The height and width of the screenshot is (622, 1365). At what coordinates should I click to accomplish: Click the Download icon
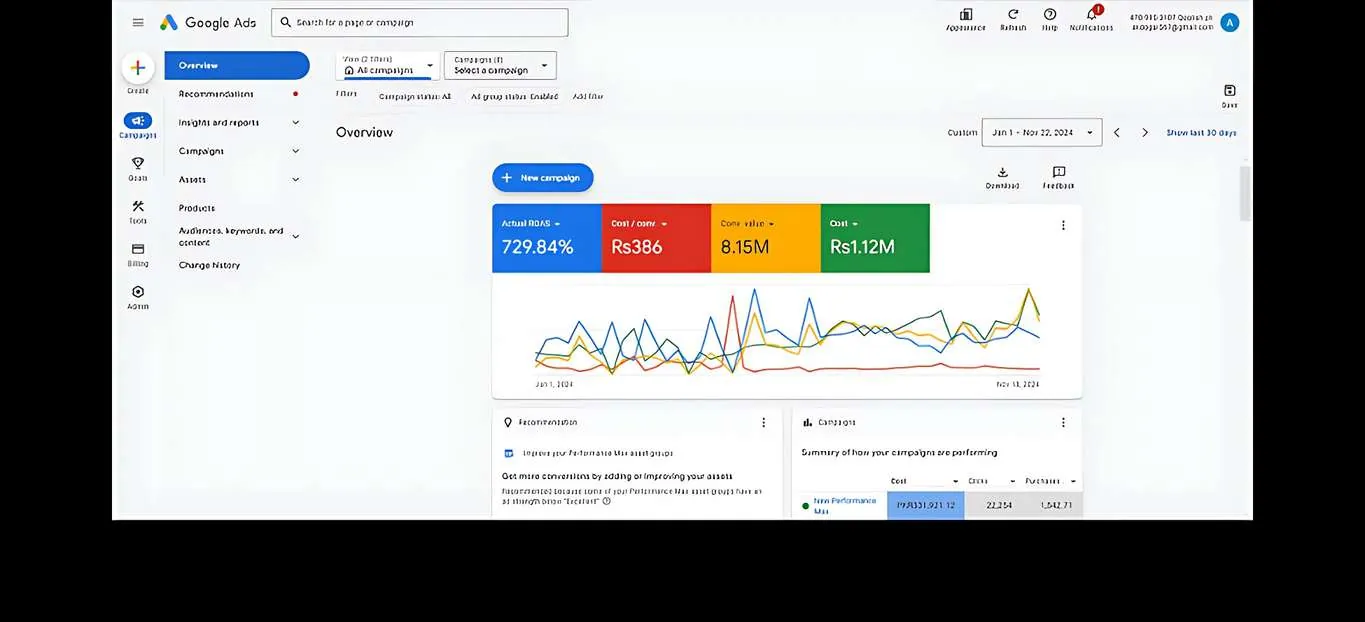point(1003,172)
